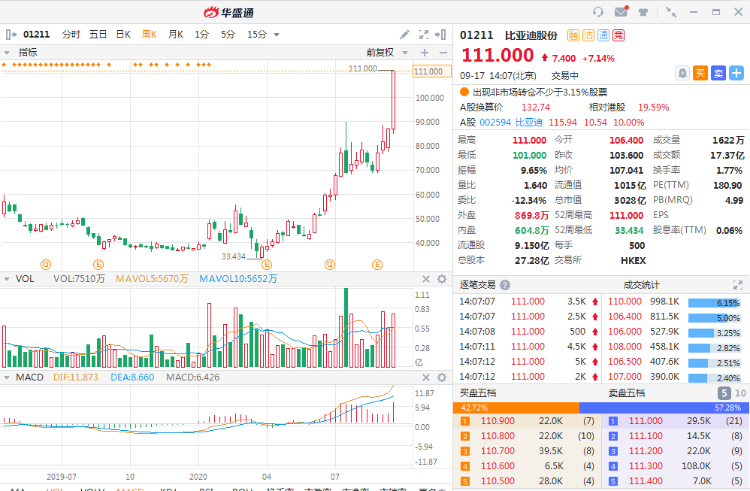Click the blue 卖 sell button
Screen dimensions: 750x491
(x=718, y=73)
